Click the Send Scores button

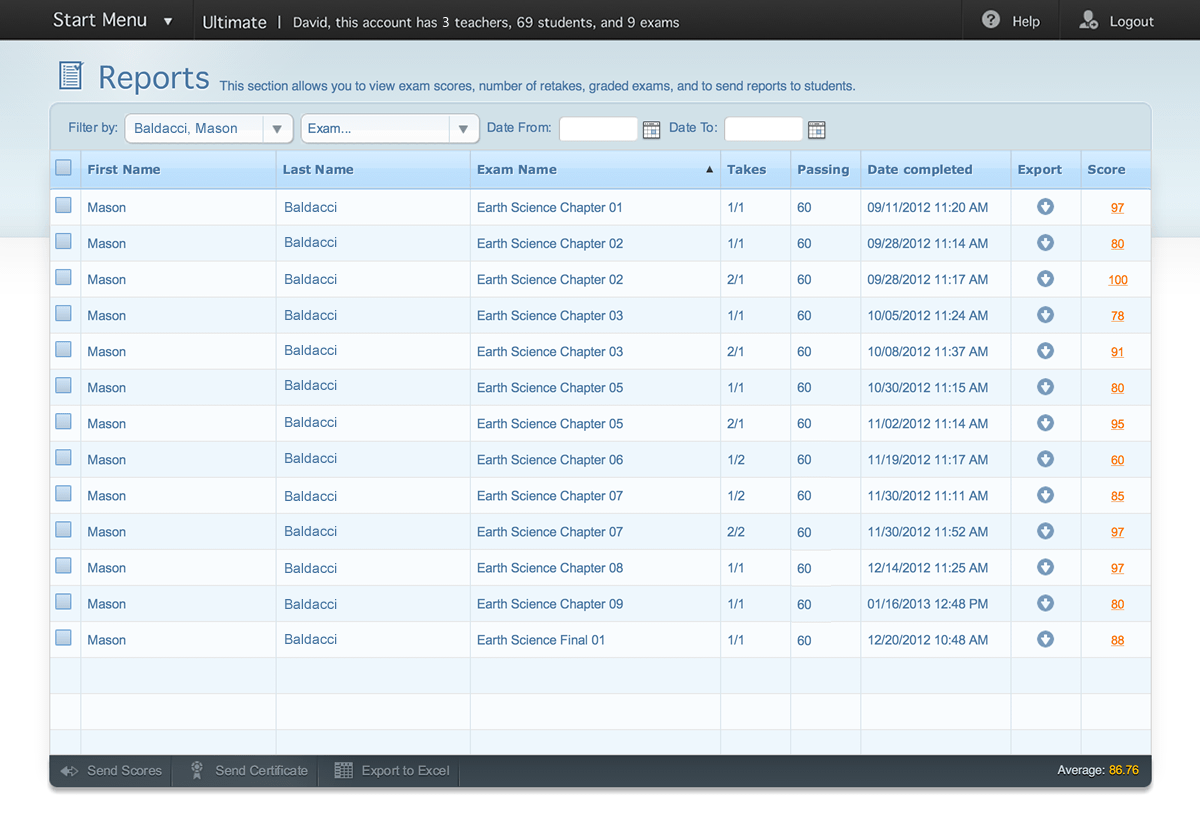pyautogui.click(x=112, y=770)
